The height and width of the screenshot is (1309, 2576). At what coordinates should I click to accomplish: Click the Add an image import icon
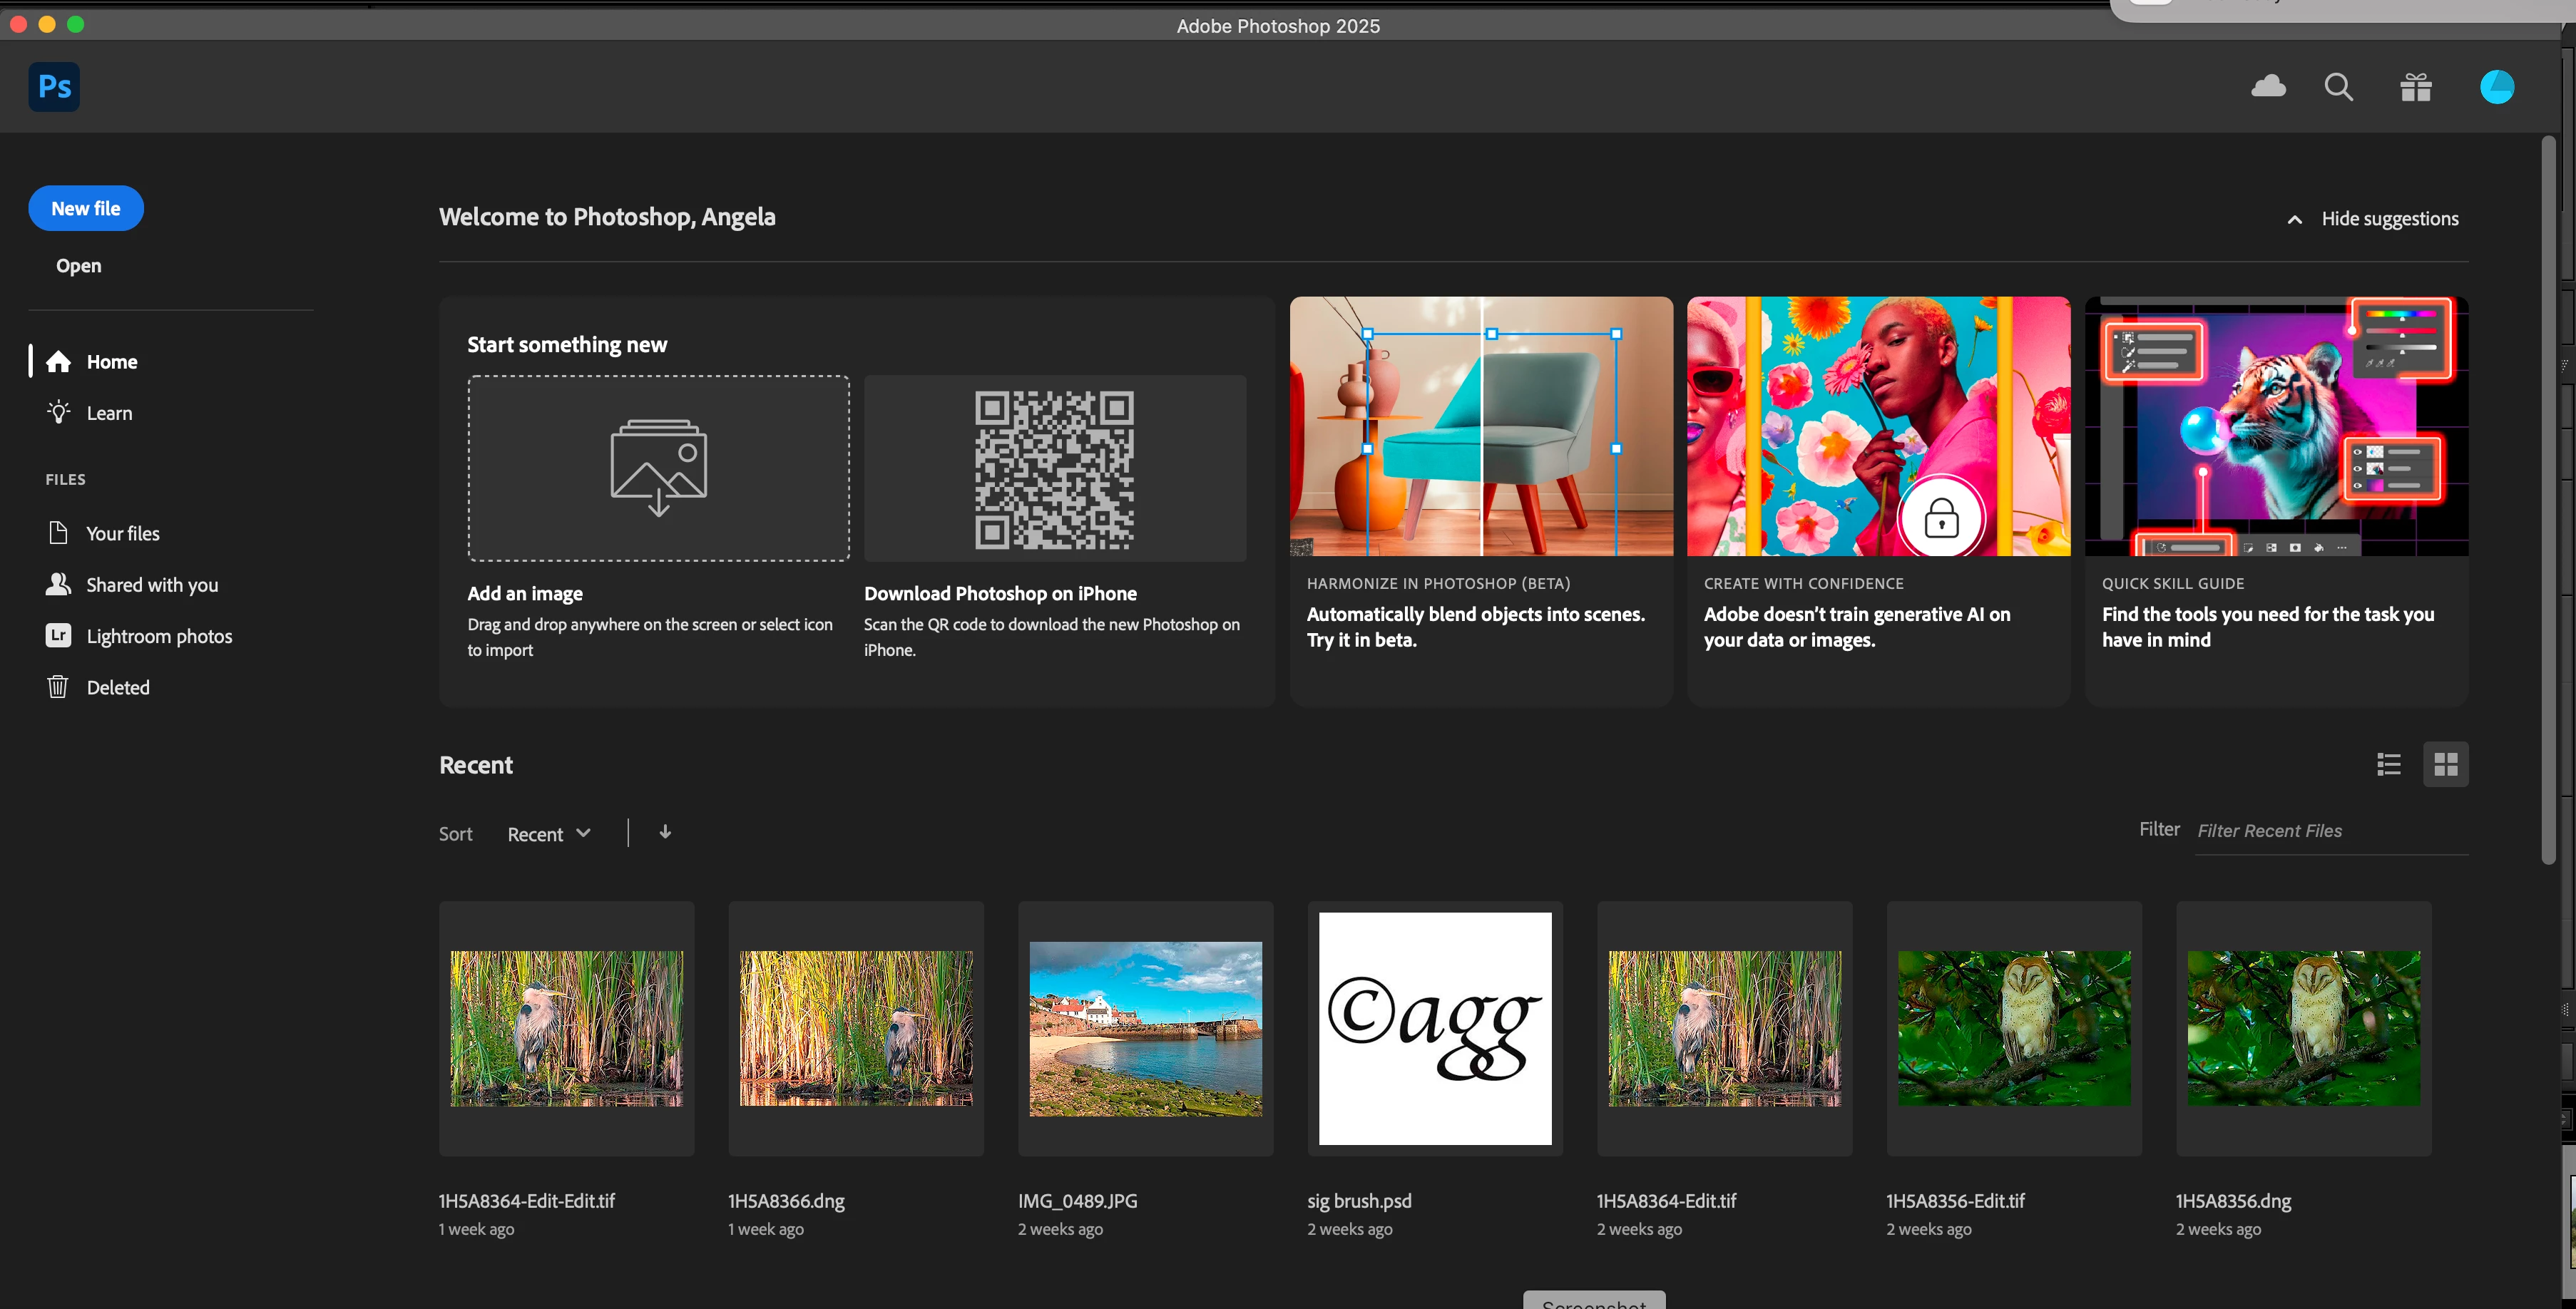point(658,467)
